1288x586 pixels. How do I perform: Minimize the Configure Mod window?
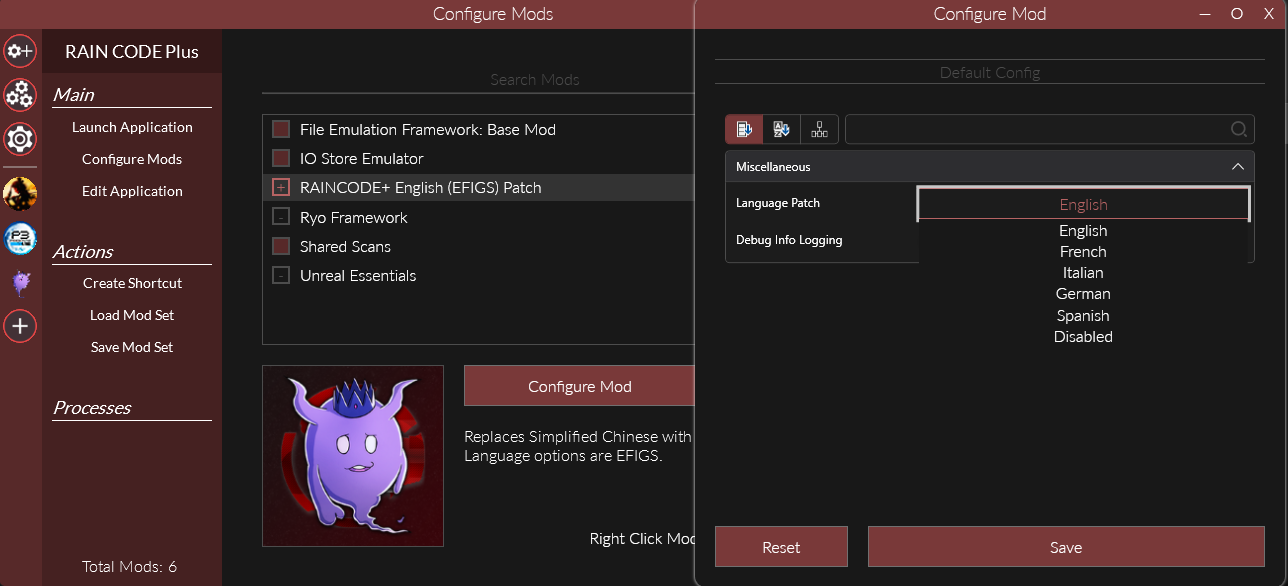click(1206, 14)
